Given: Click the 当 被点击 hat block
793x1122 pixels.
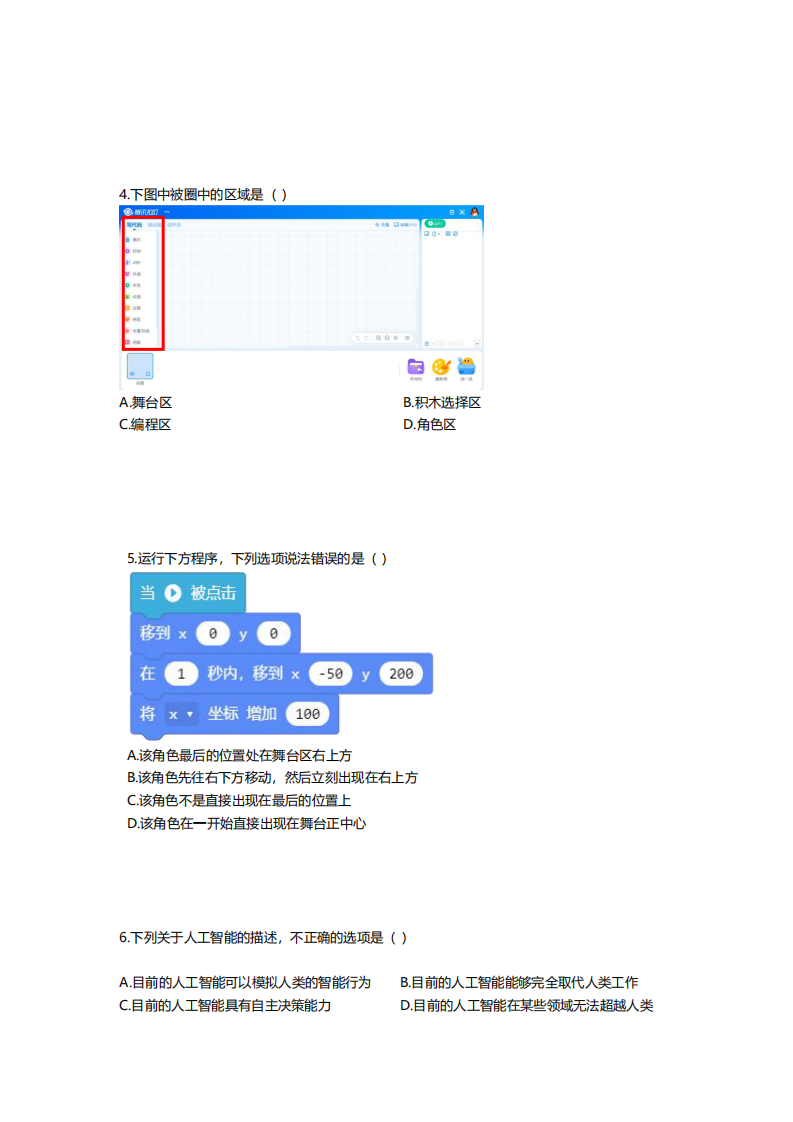Looking at the screenshot, I should (188, 593).
